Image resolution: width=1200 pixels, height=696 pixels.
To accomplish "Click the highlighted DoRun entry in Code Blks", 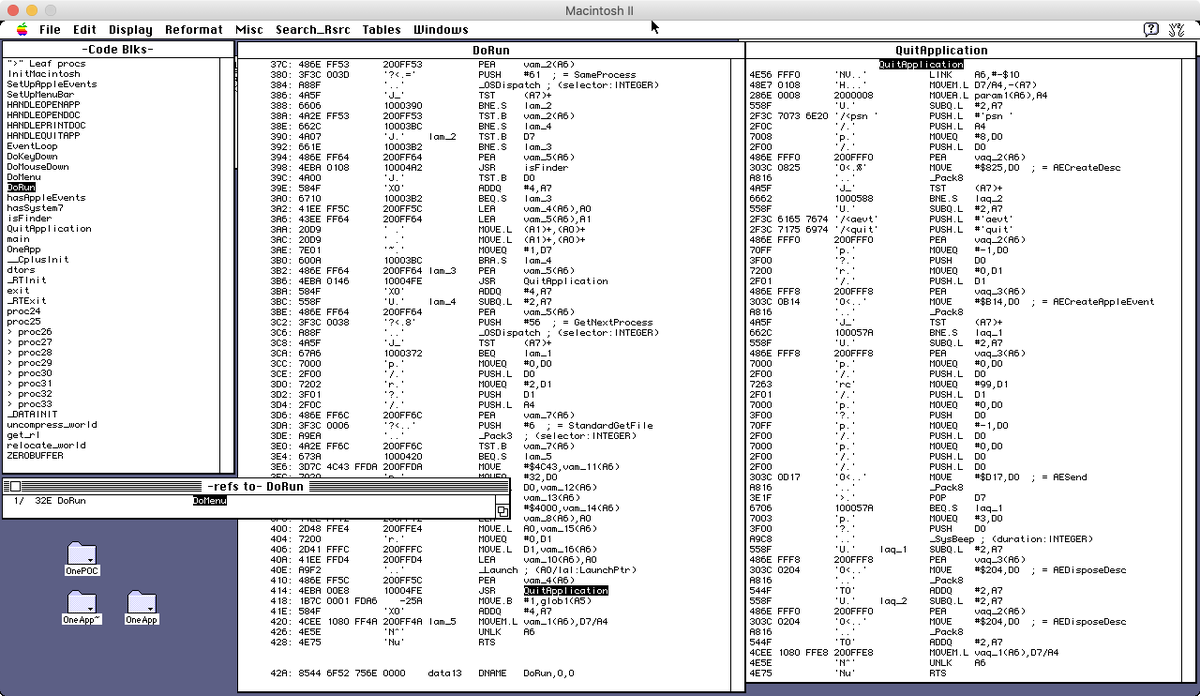I will pyautogui.click(x=21, y=187).
